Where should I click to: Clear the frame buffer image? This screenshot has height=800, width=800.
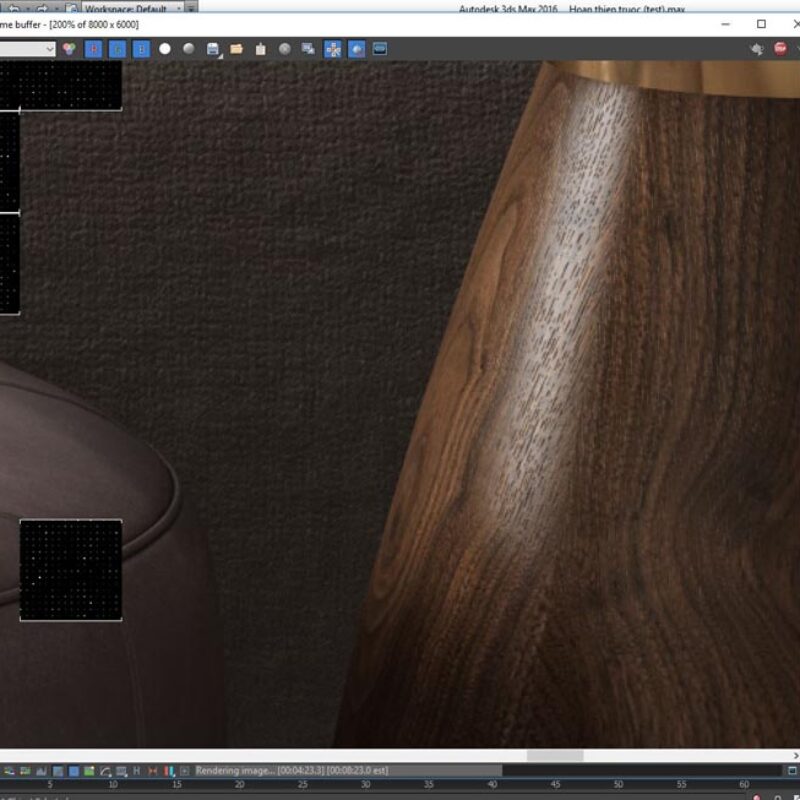(261, 49)
